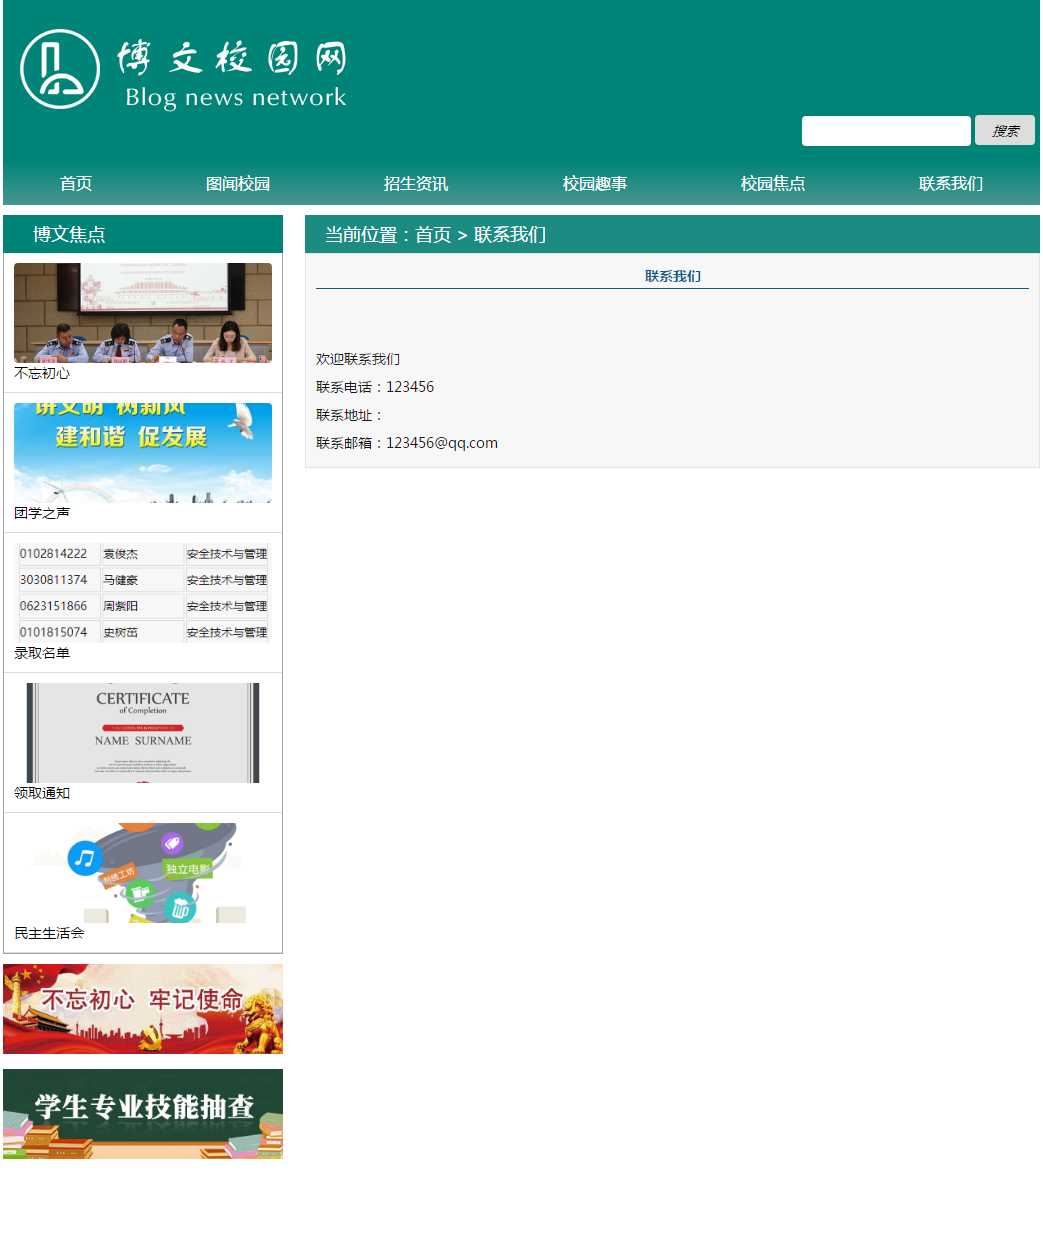
Task: Open the 录取名单 table thumbnail
Action: point(143,592)
